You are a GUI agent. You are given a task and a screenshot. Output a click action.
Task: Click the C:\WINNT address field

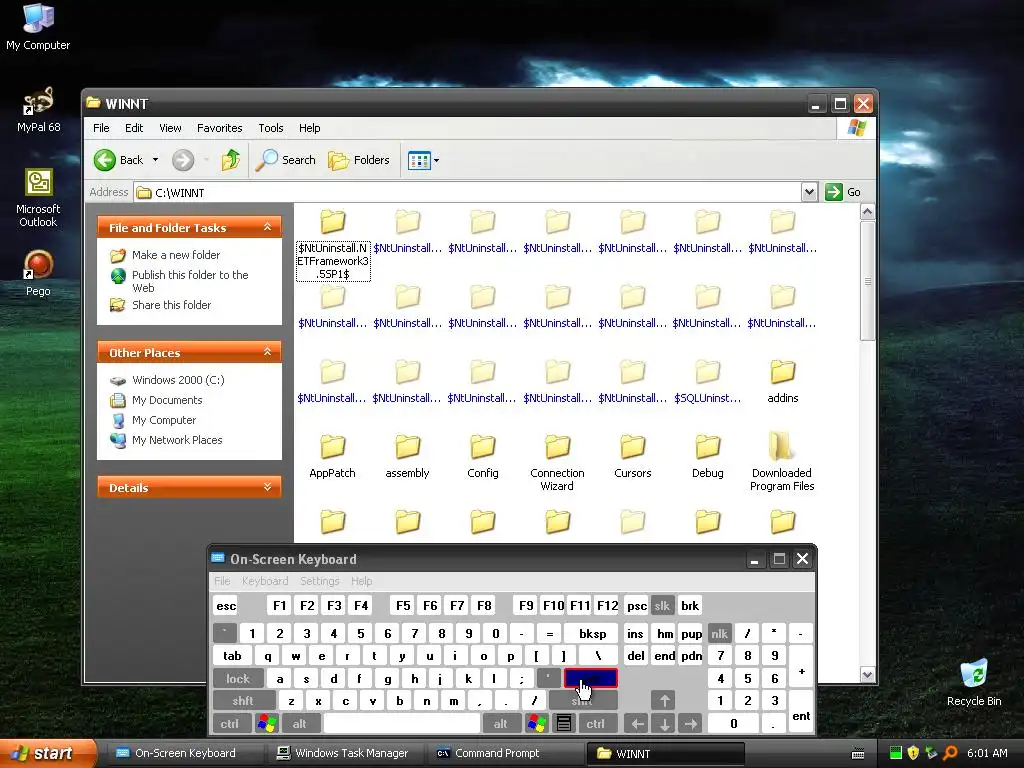(x=468, y=192)
